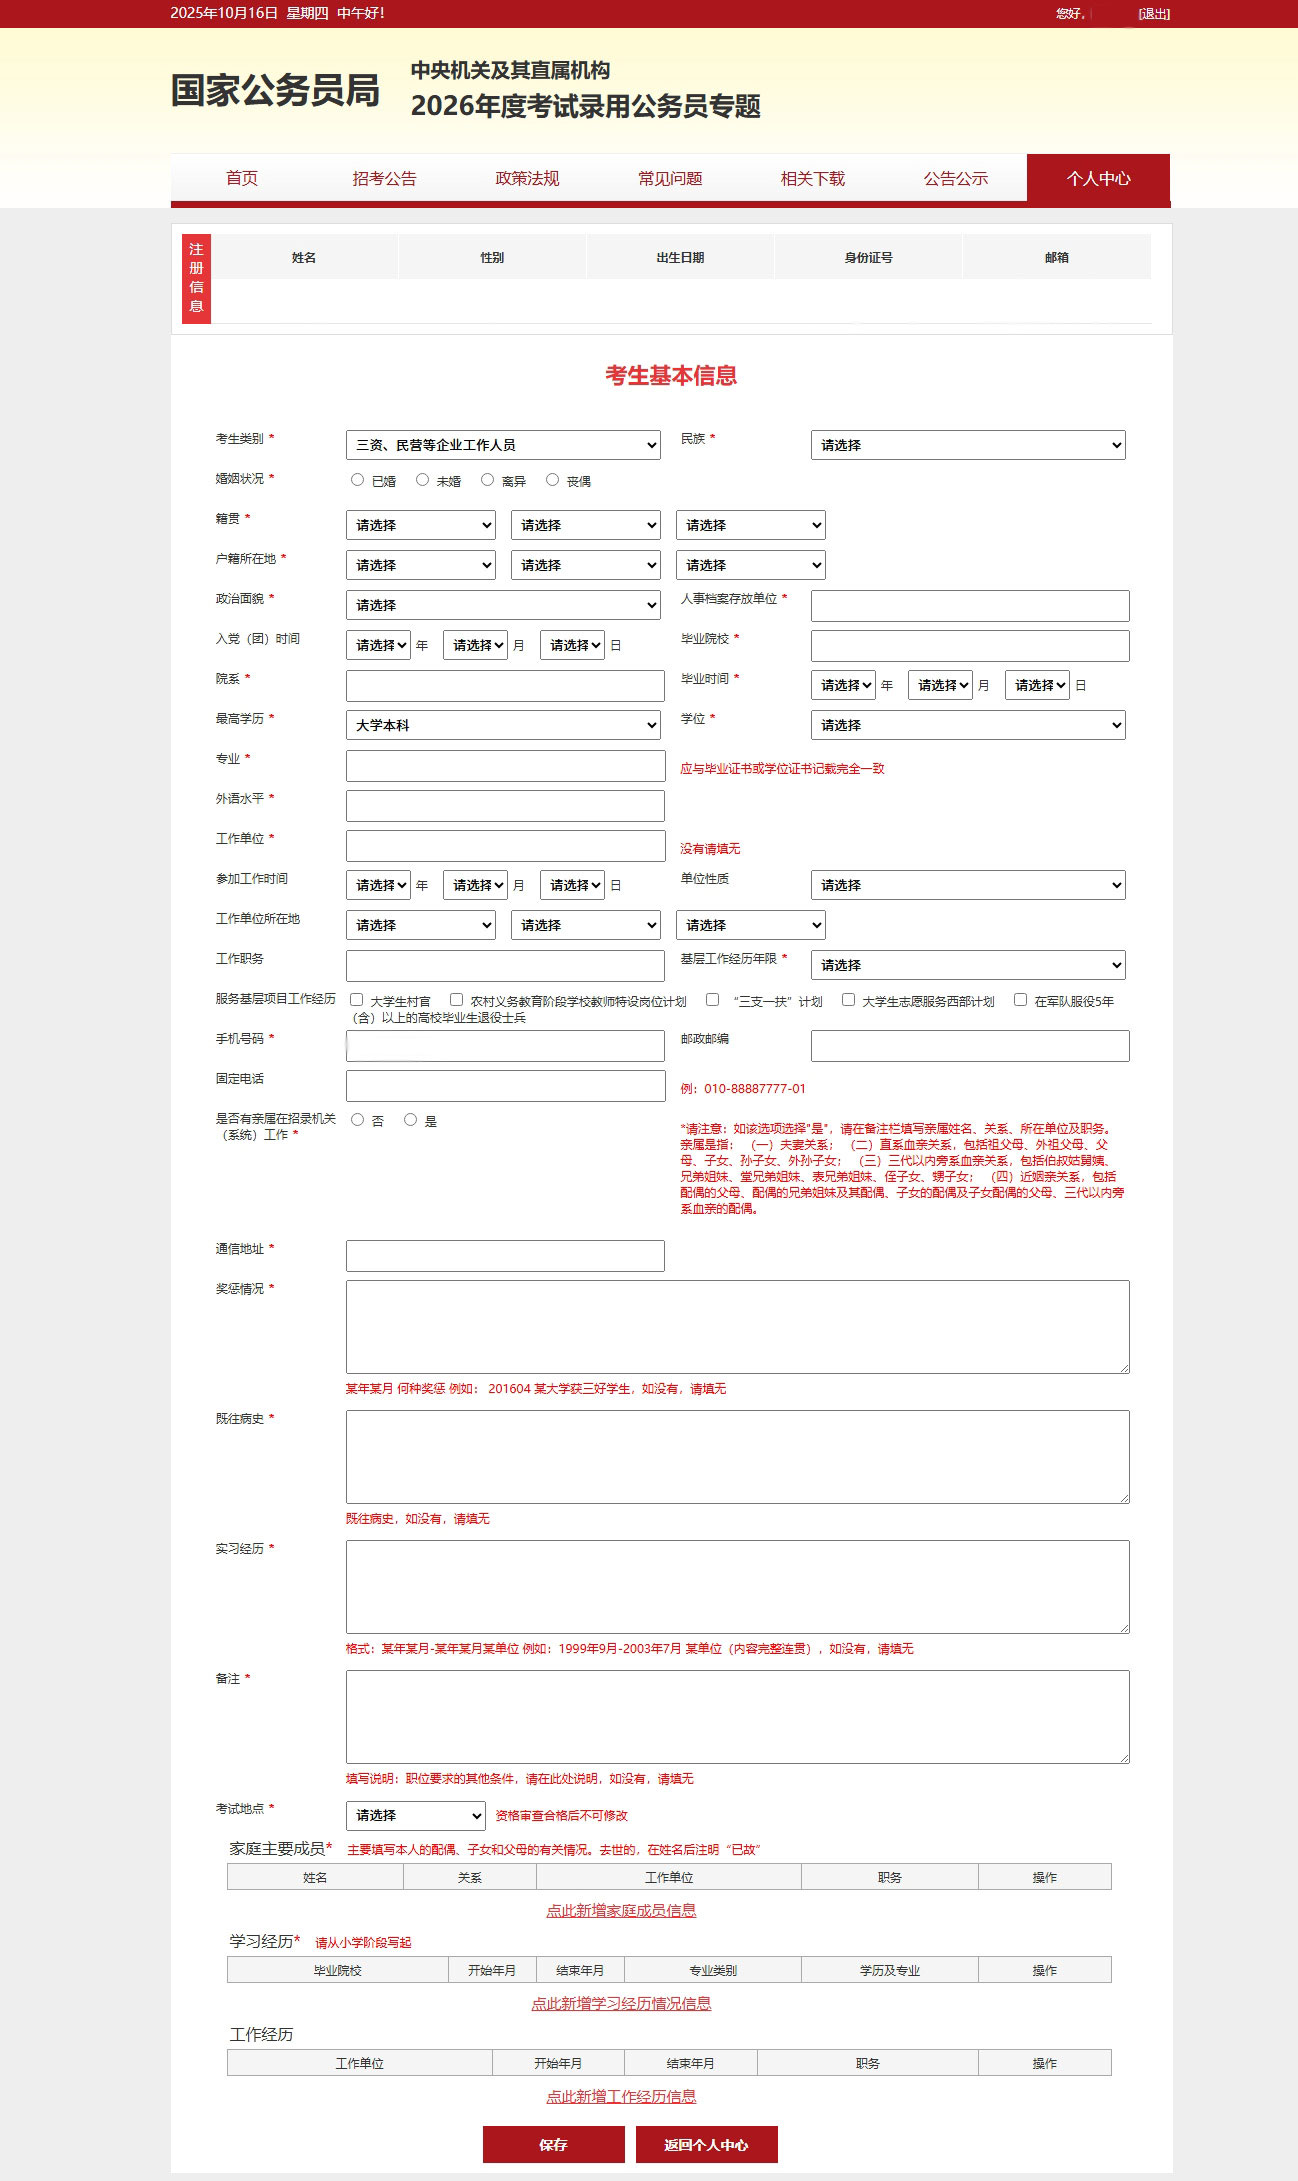
Task: Expand the 最高学历 dropdown
Action: pos(503,725)
